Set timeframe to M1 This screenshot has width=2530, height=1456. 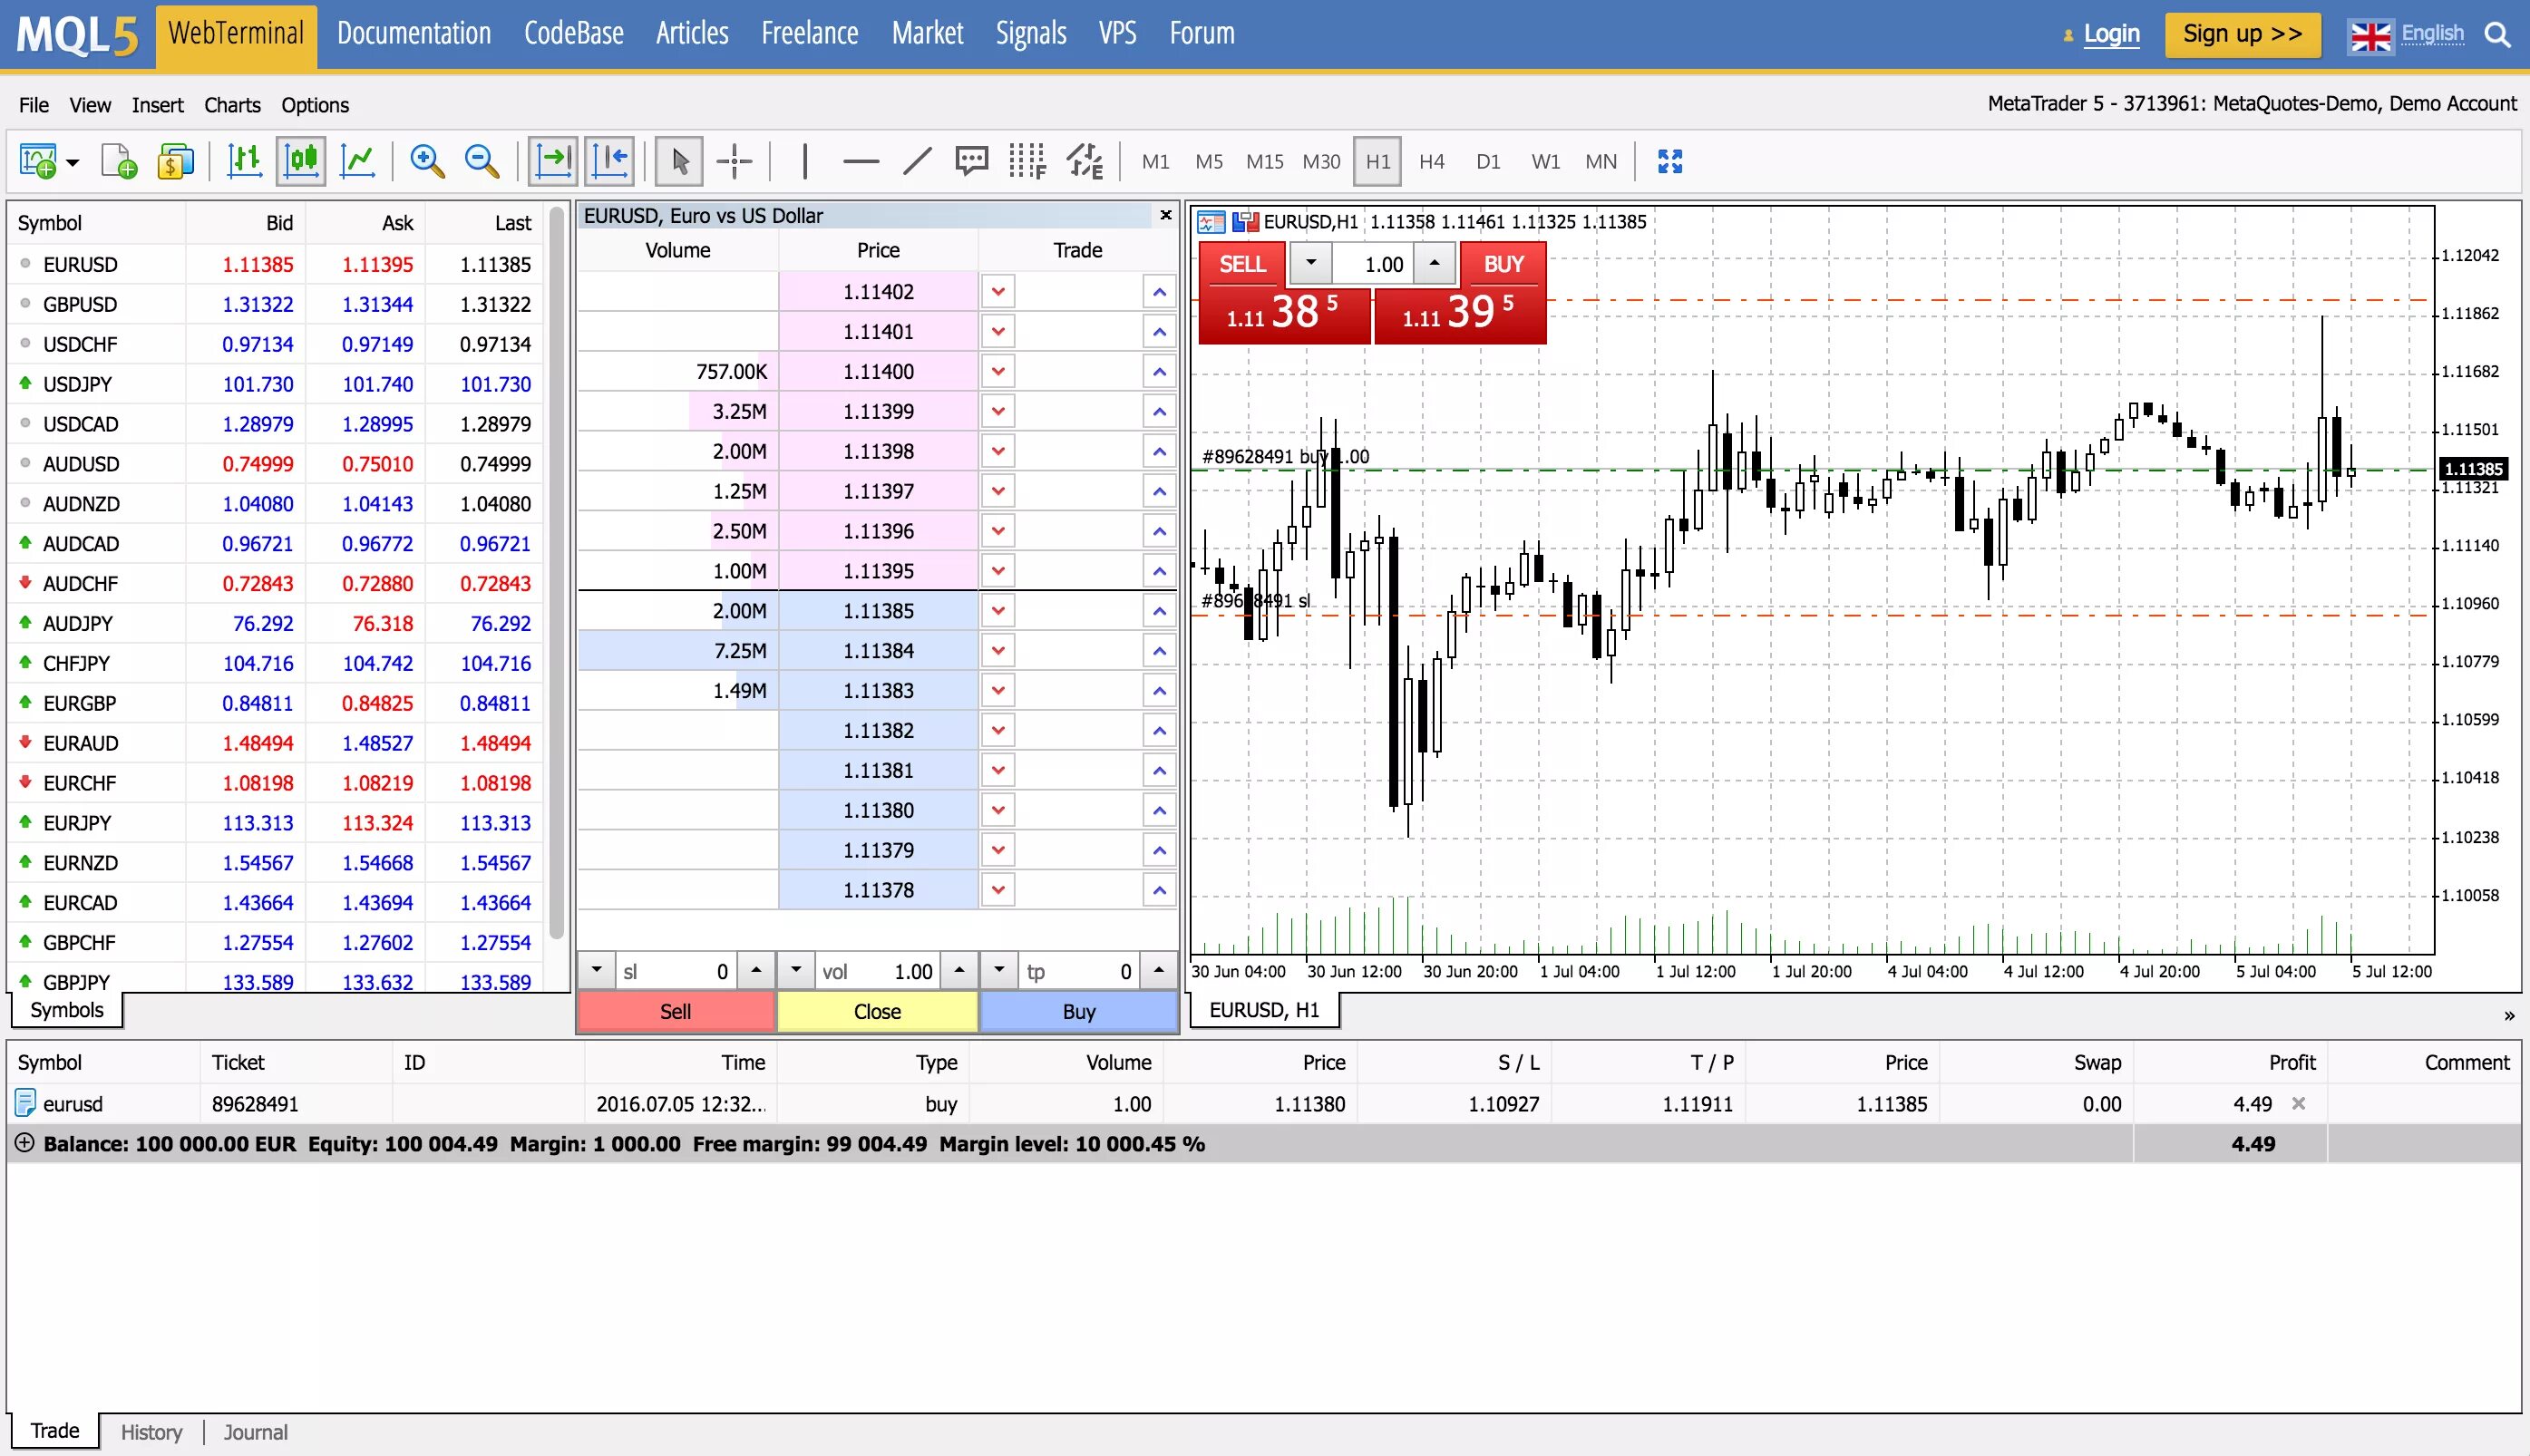(x=1155, y=161)
